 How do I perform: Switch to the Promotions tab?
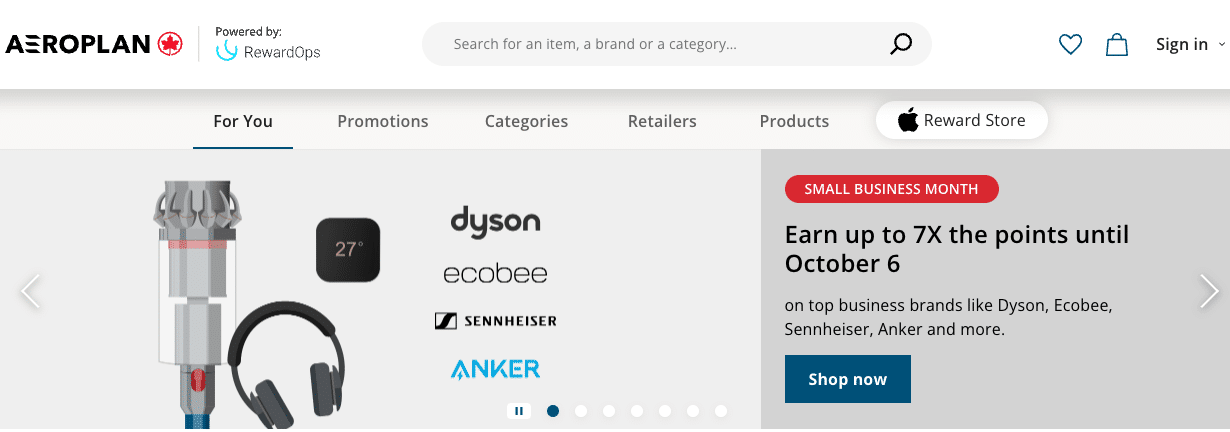coord(383,121)
